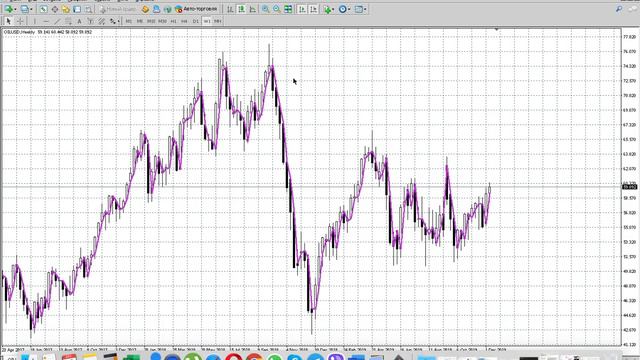Select the W1 weekly timeframe

point(207,21)
